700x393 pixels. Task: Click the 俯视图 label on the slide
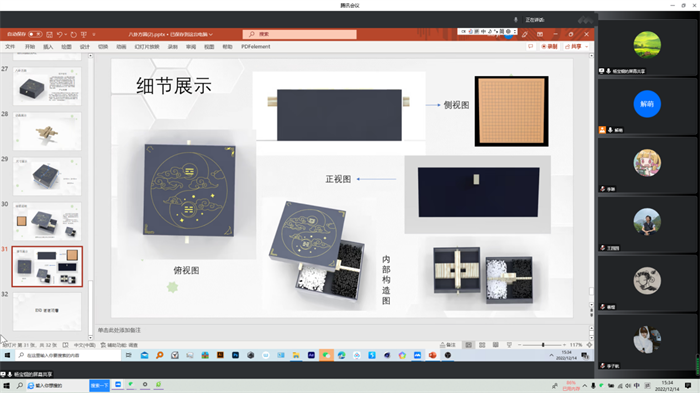186,270
